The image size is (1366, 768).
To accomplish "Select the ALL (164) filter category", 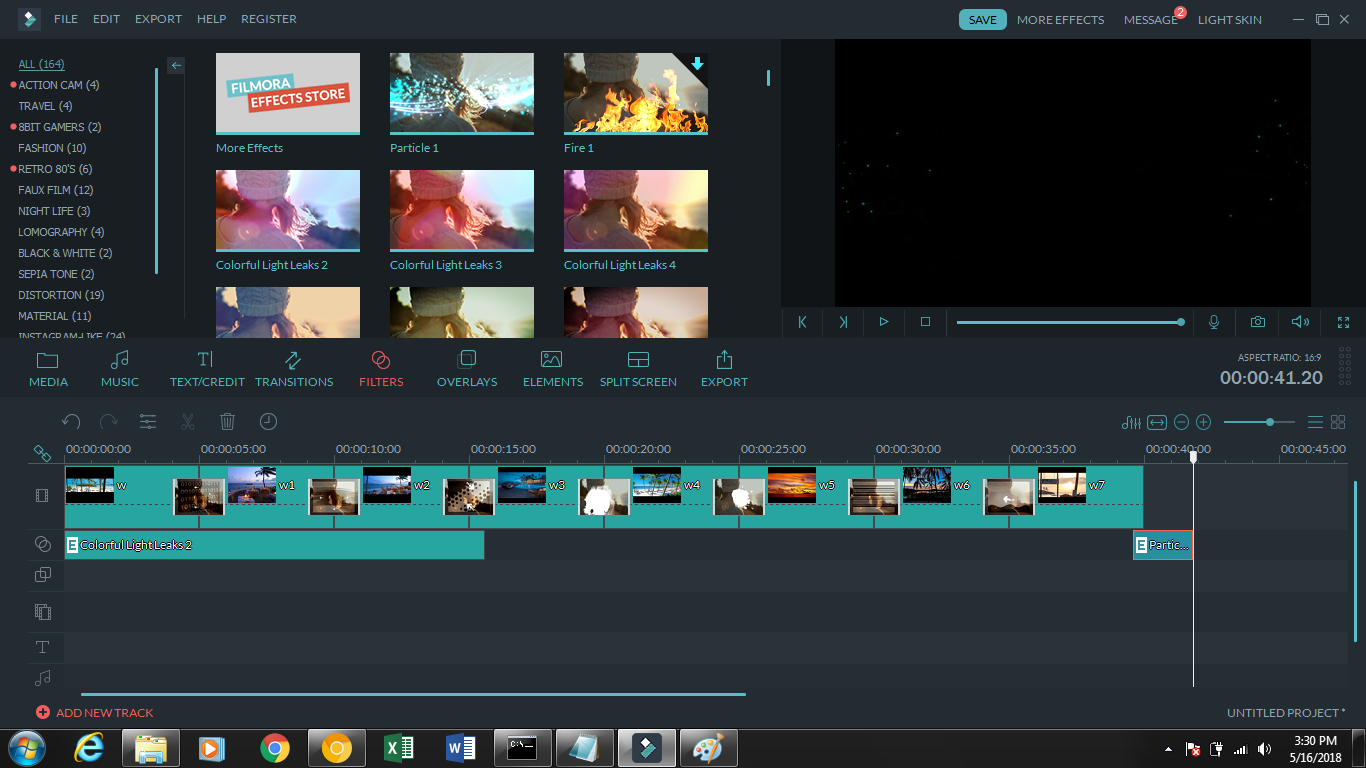I will click(x=41, y=64).
